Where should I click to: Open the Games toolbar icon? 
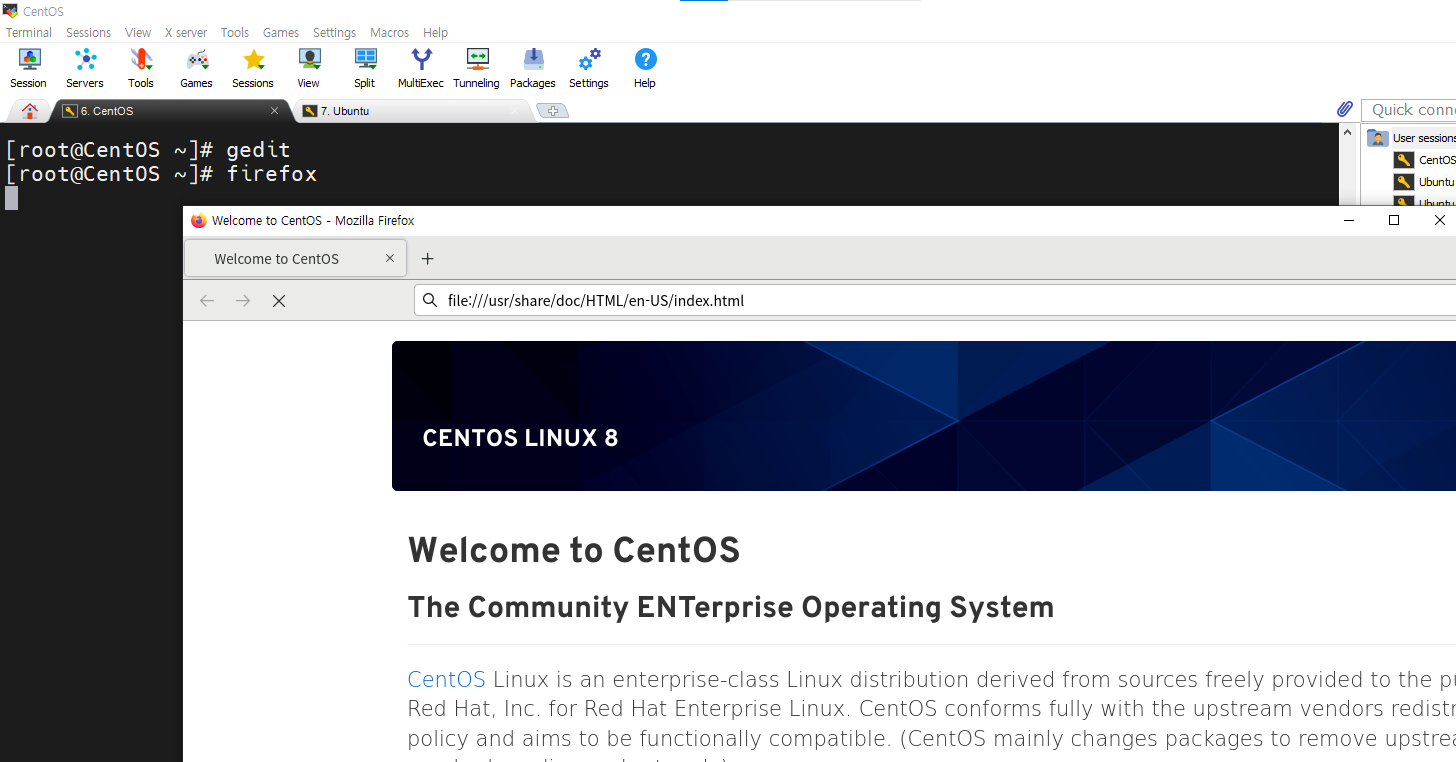197,68
